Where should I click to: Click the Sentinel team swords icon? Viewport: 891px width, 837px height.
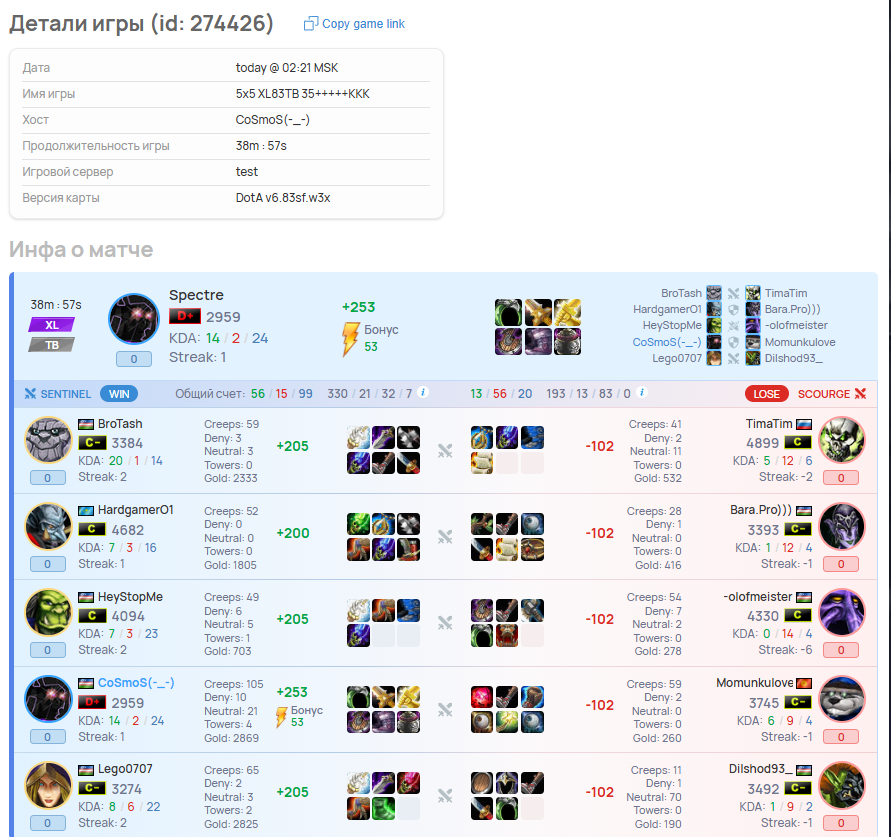[30, 394]
